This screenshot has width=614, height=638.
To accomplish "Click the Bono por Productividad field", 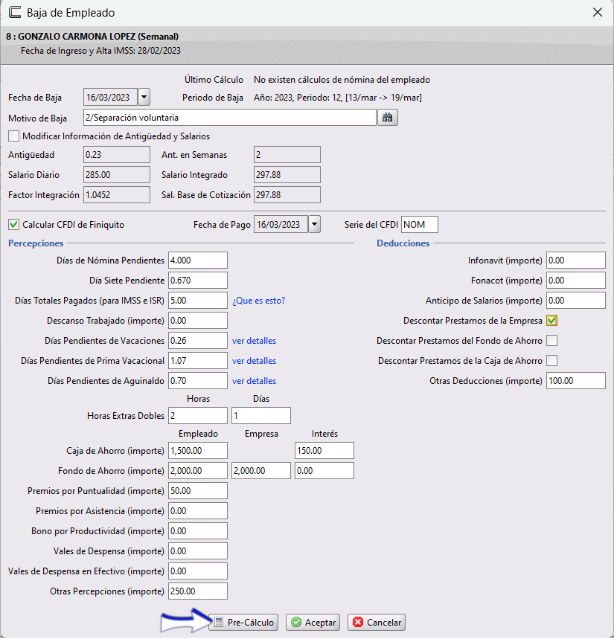I will coord(198,531).
